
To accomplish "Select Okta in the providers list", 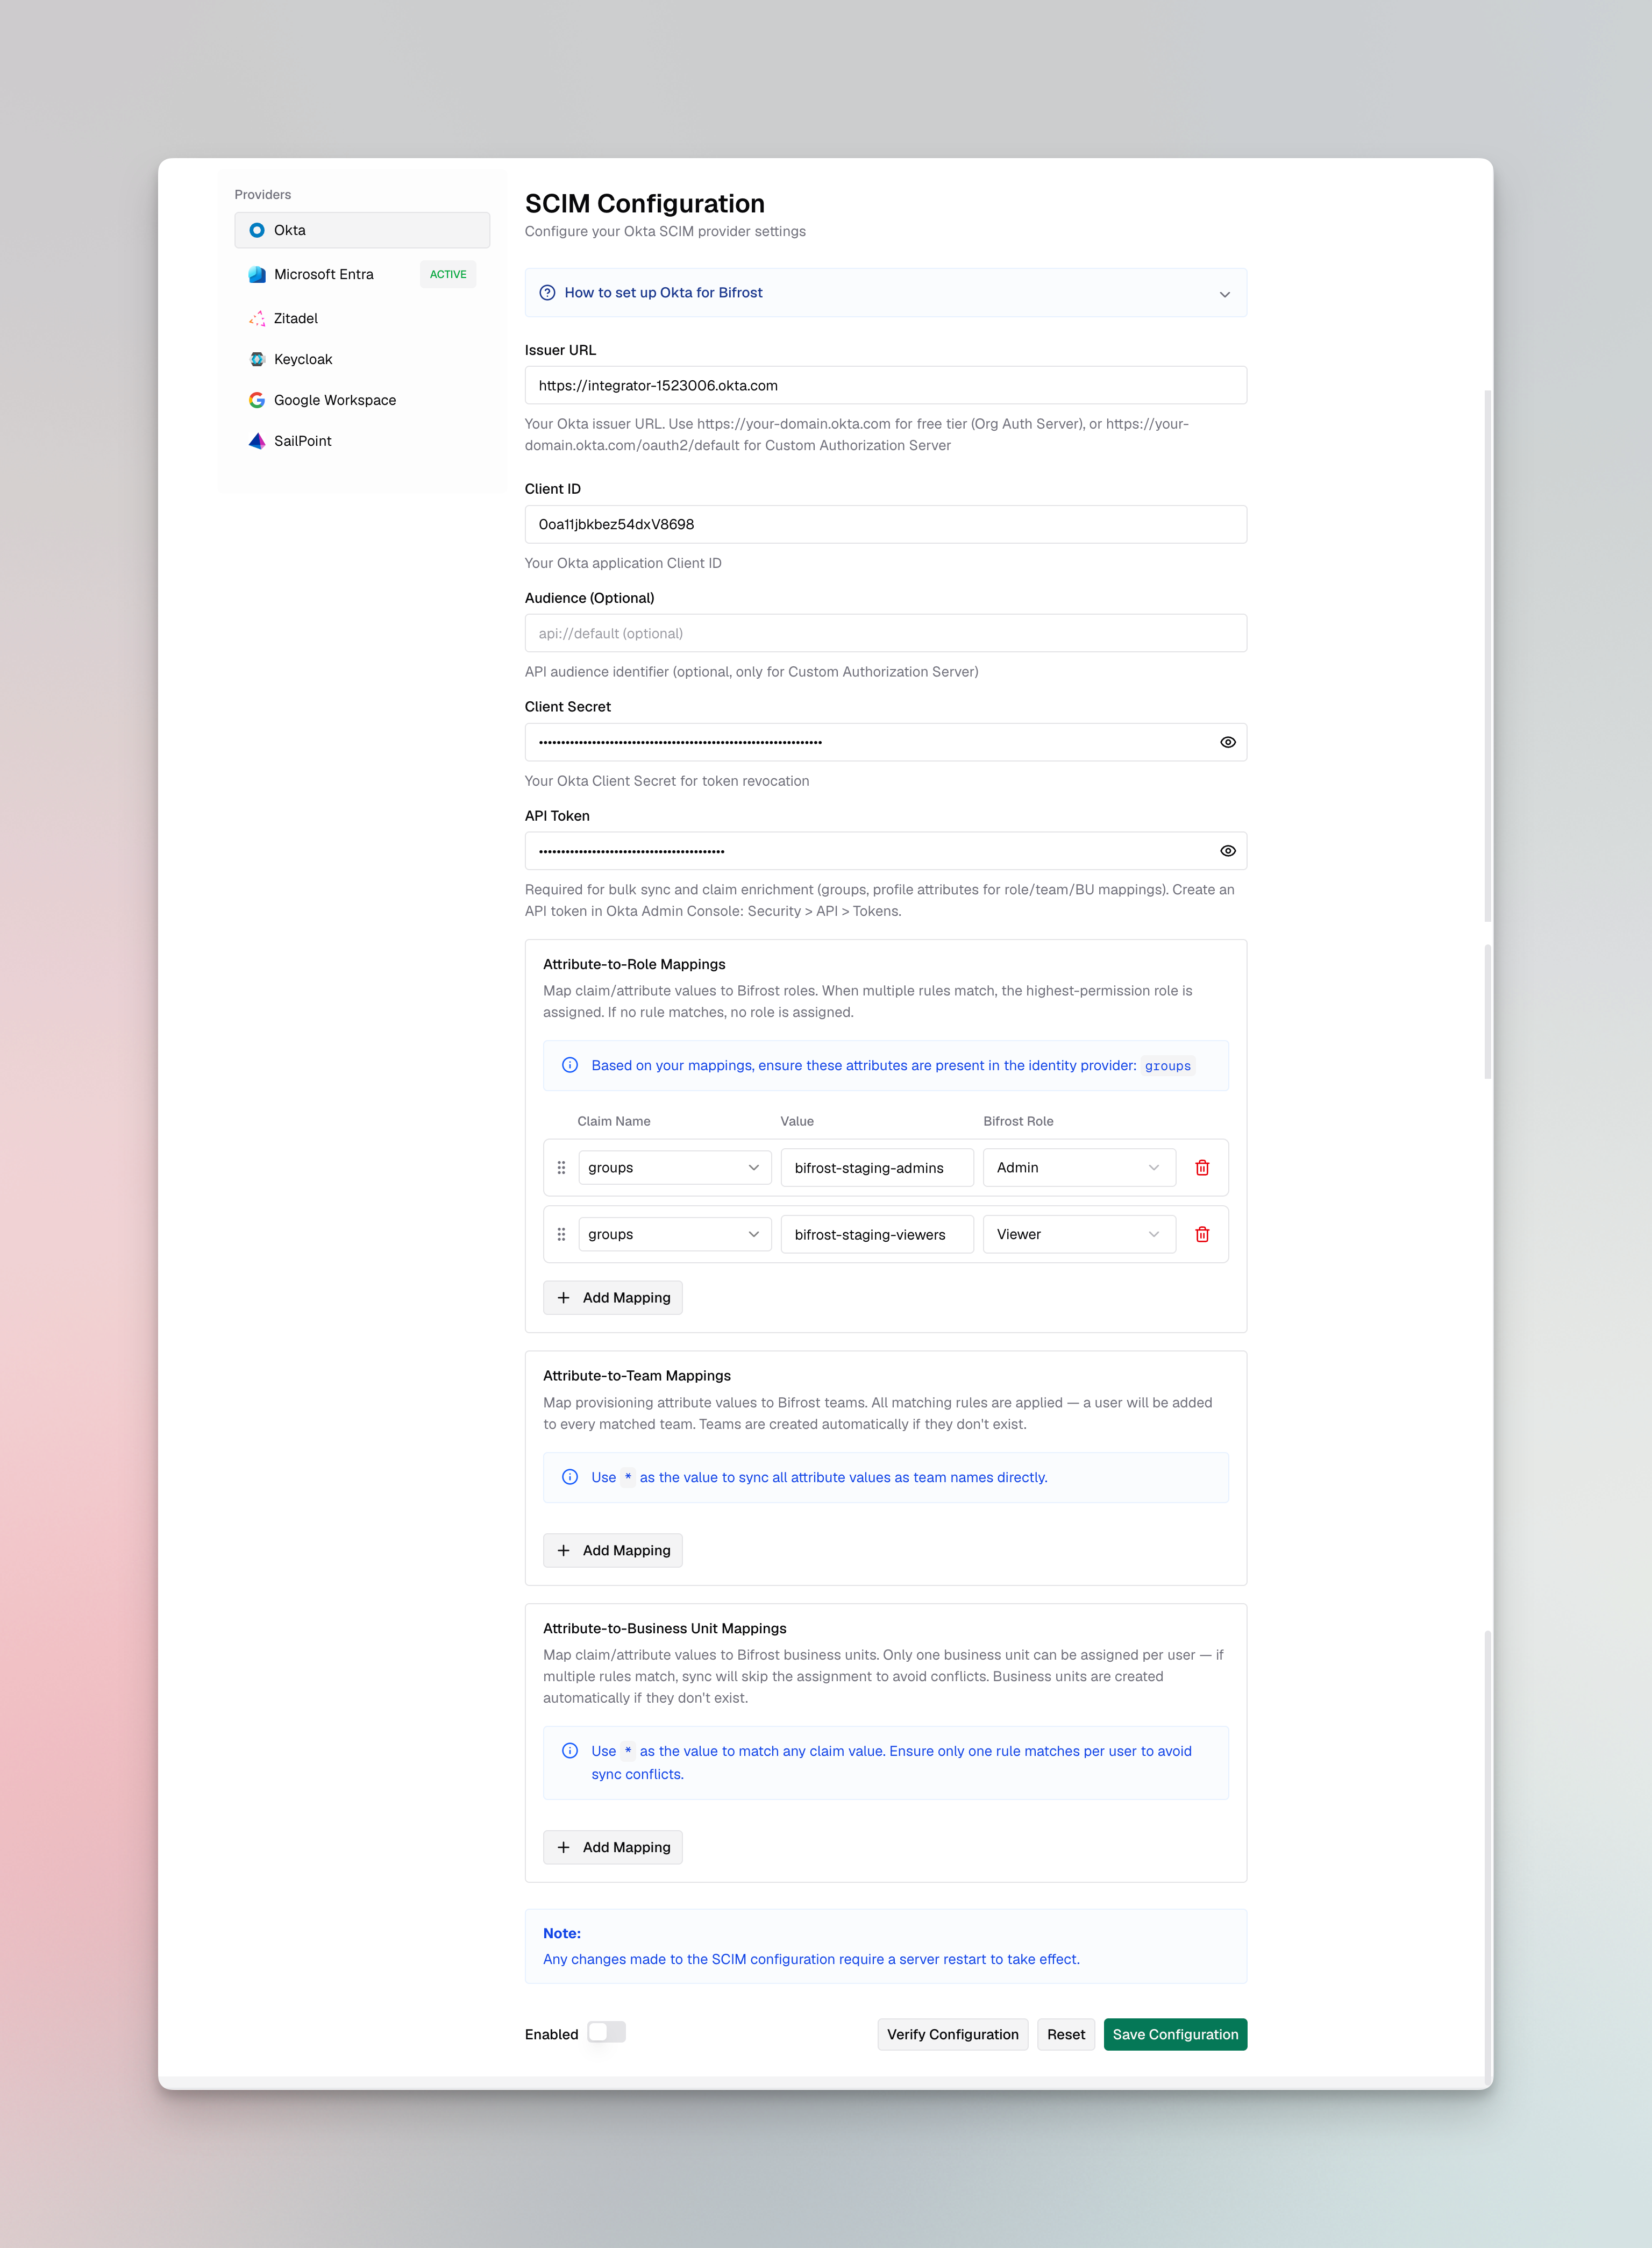I will pyautogui.click(x=362, y=230).
